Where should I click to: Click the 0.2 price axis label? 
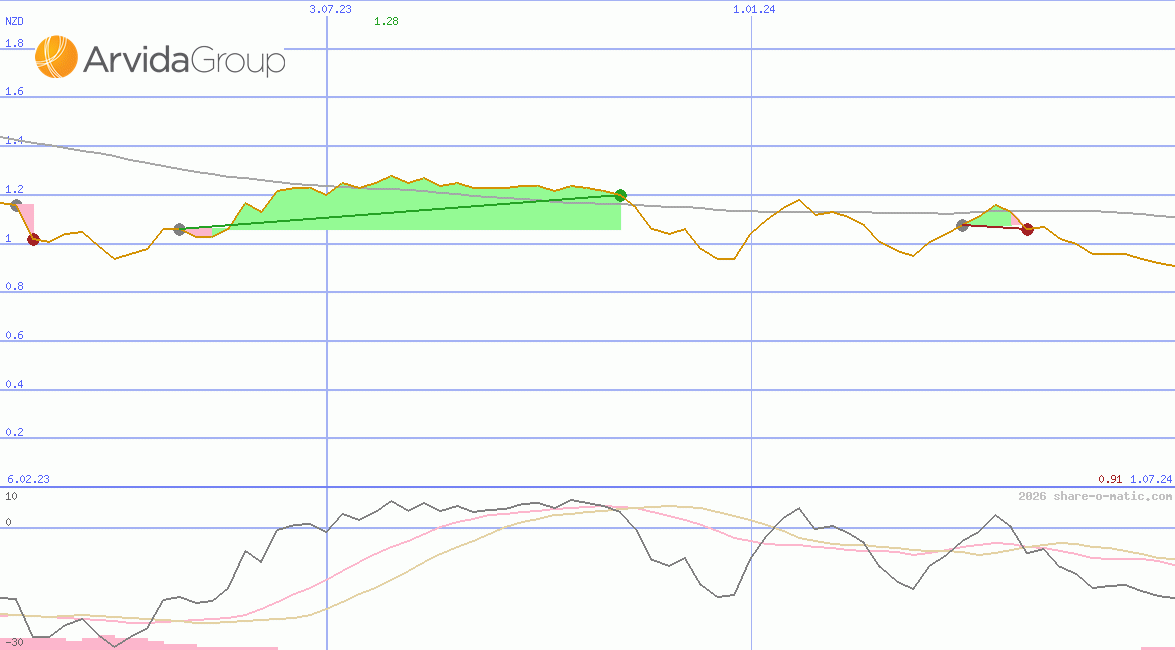click(x=14, y=433)
